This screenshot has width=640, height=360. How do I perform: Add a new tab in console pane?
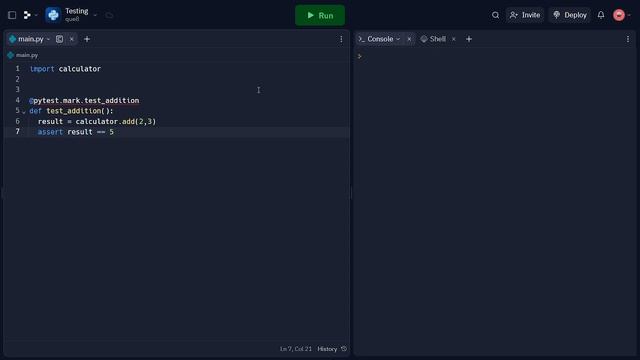point(469,39)
